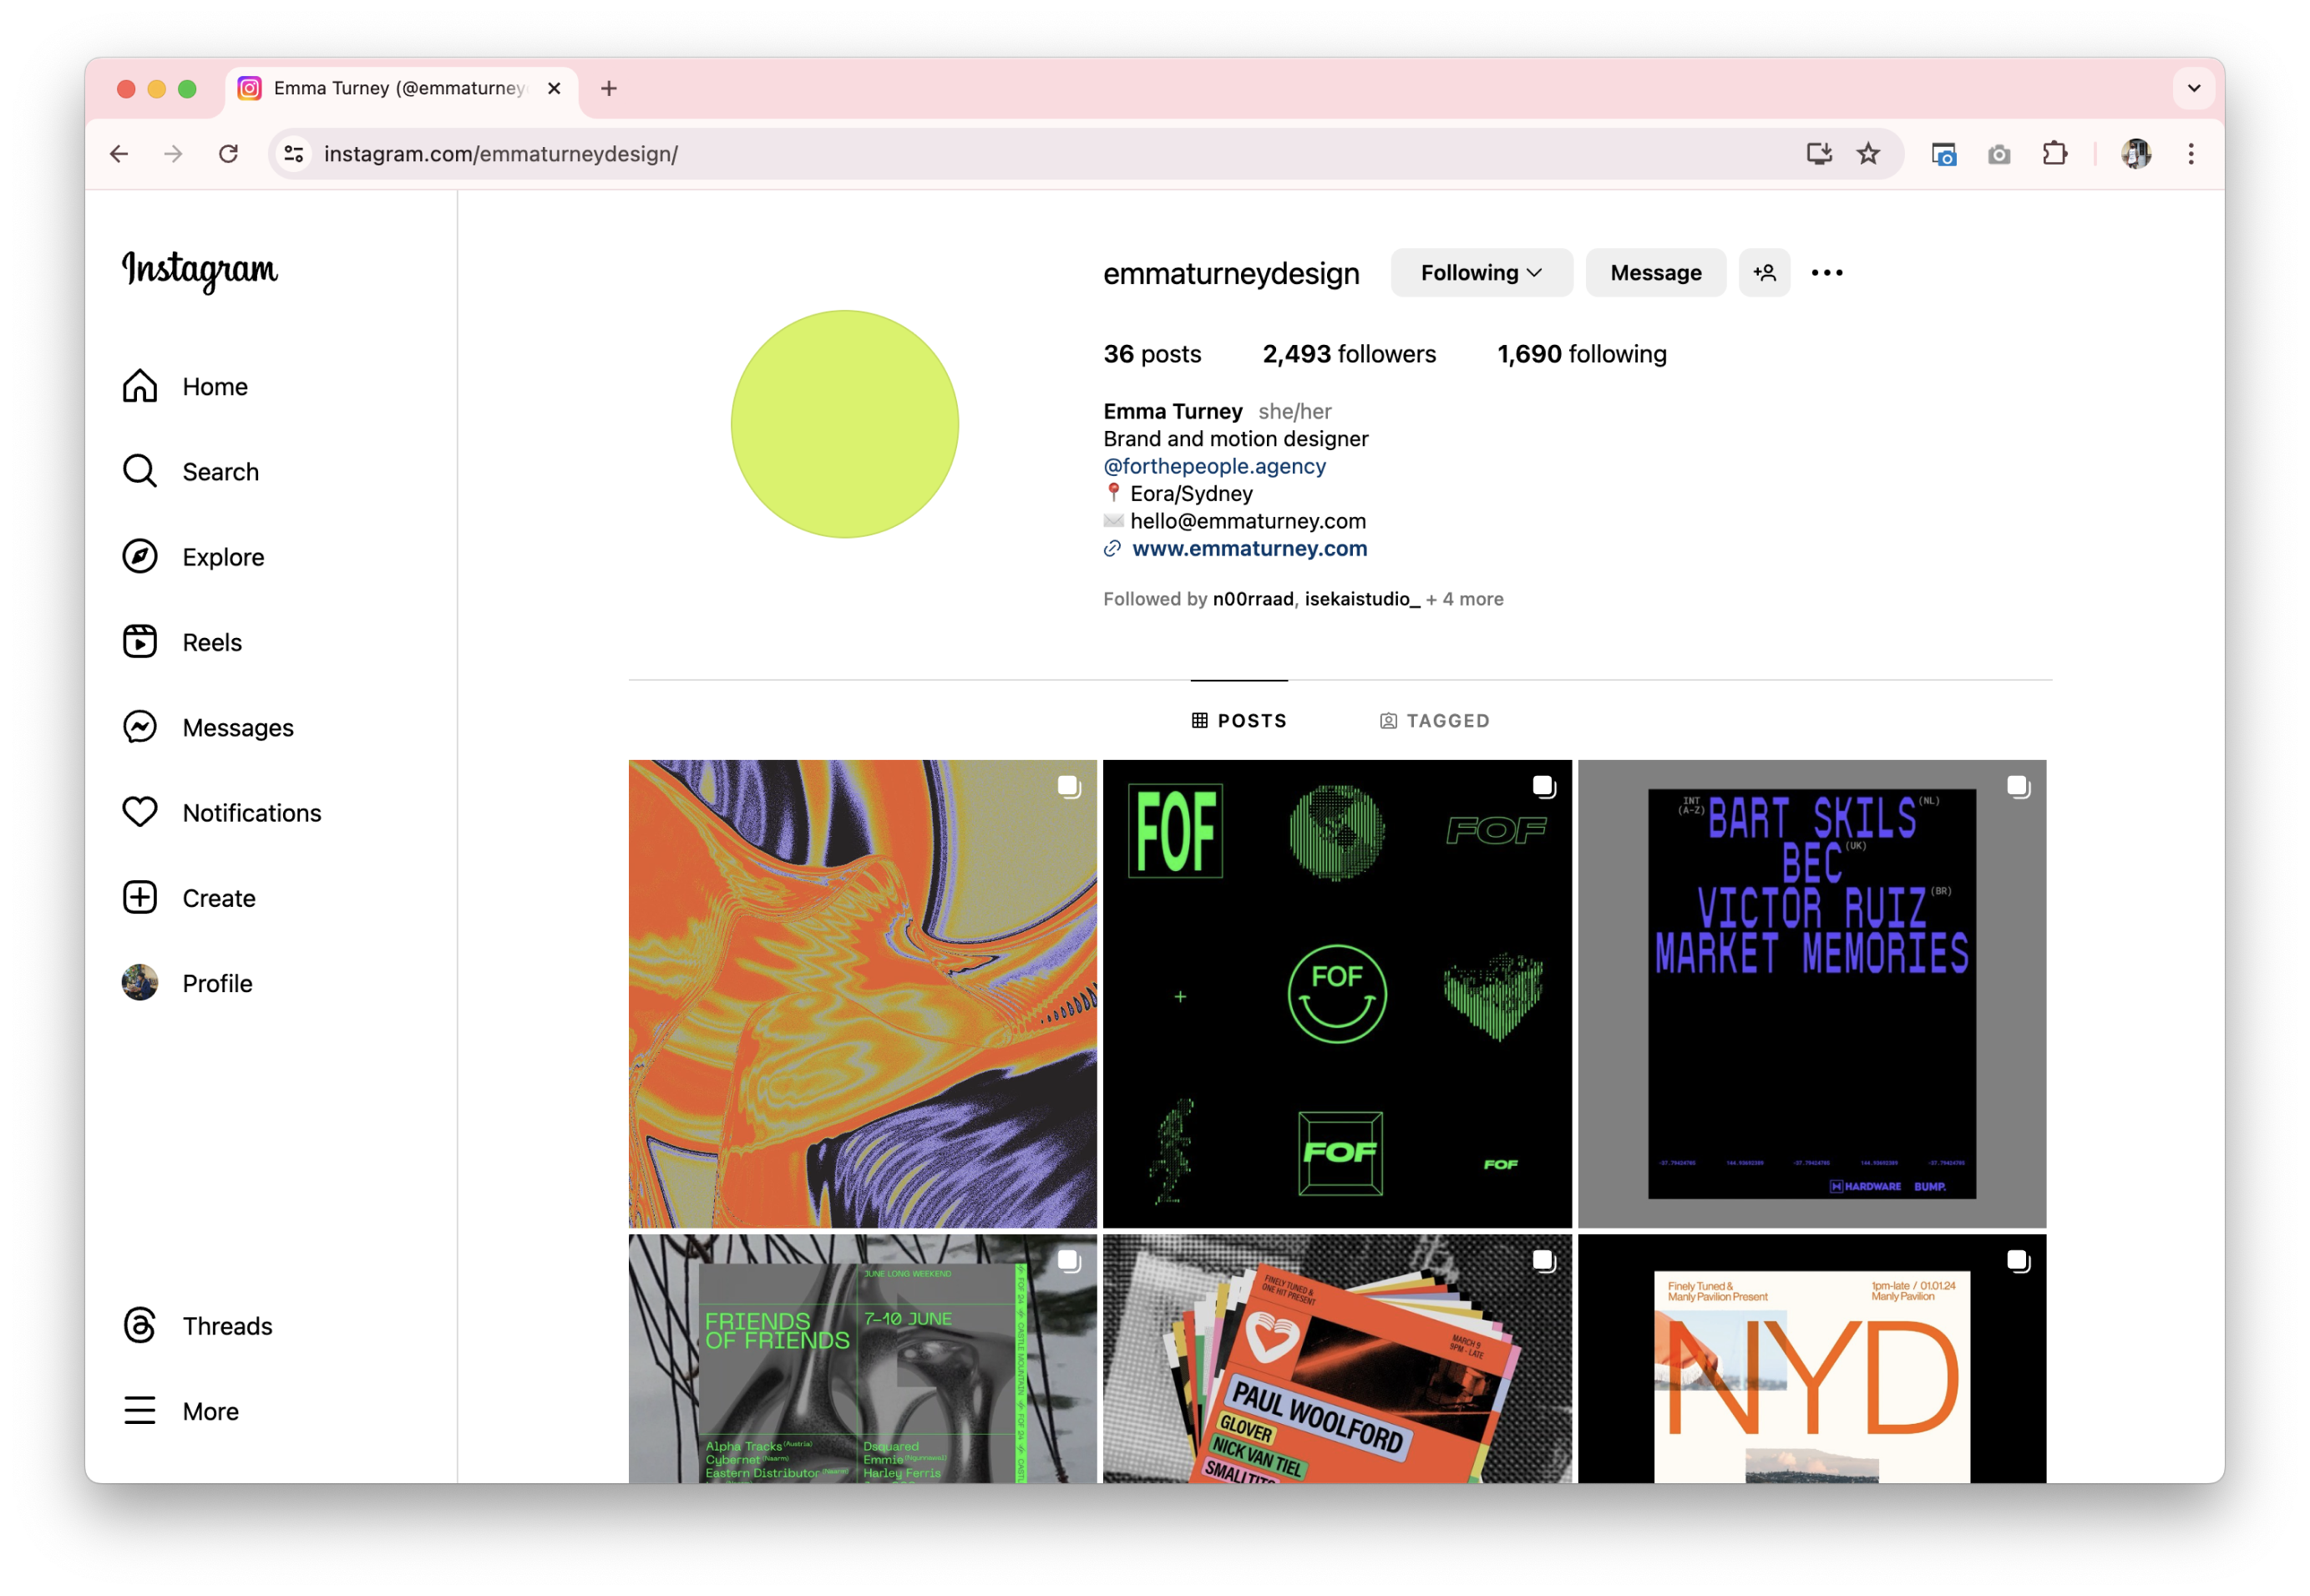2310x1596 pixels.
Task: Click the 36 posts count
Action: coord(1152,354)
